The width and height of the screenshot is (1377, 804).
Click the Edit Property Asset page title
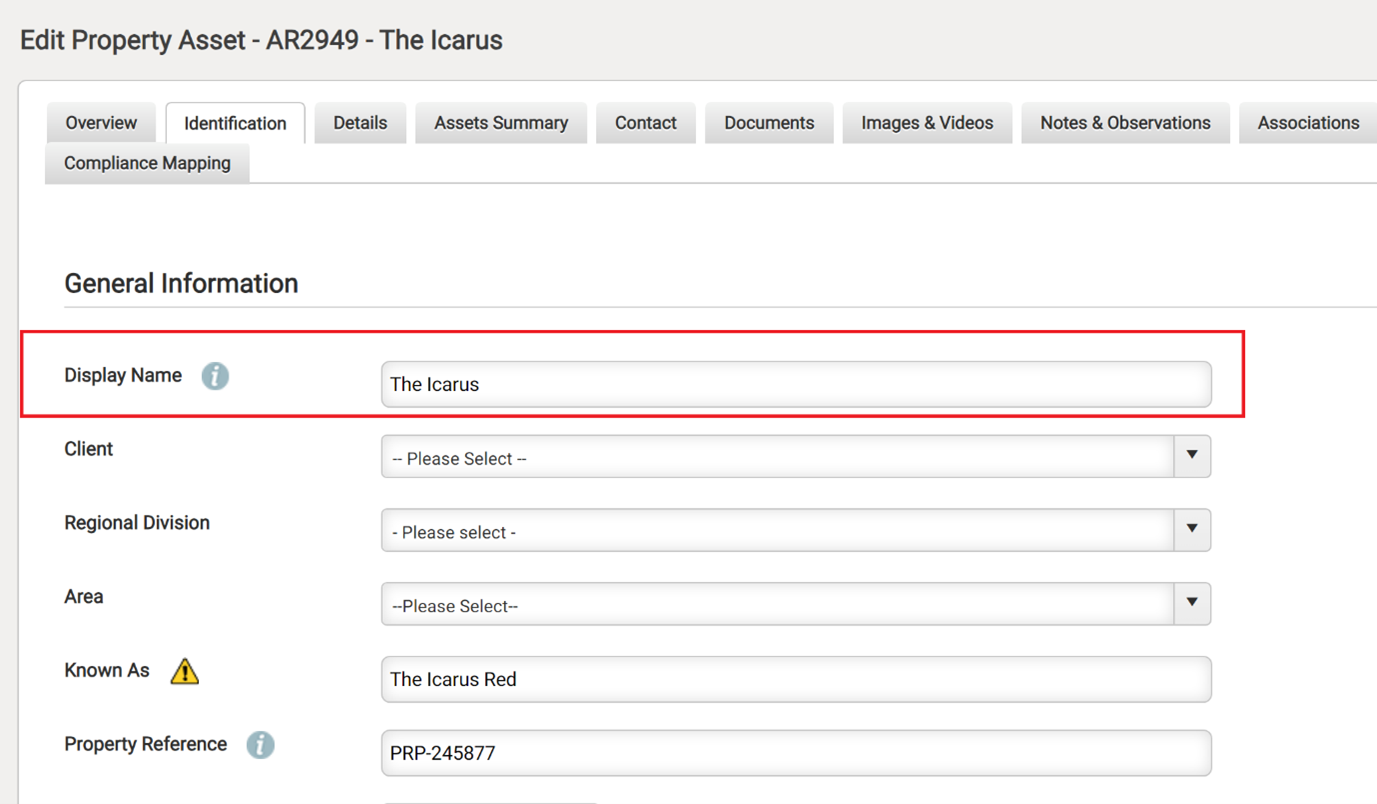click(x=261, y=40)
